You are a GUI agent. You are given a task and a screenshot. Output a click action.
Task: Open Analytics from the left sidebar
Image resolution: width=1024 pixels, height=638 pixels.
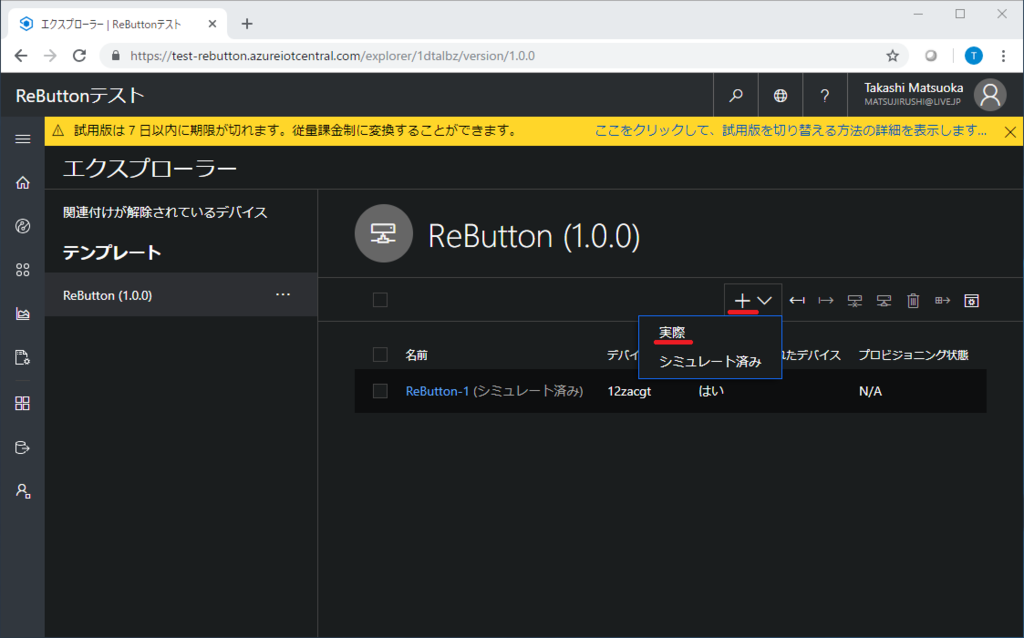(x=22, y=313)
